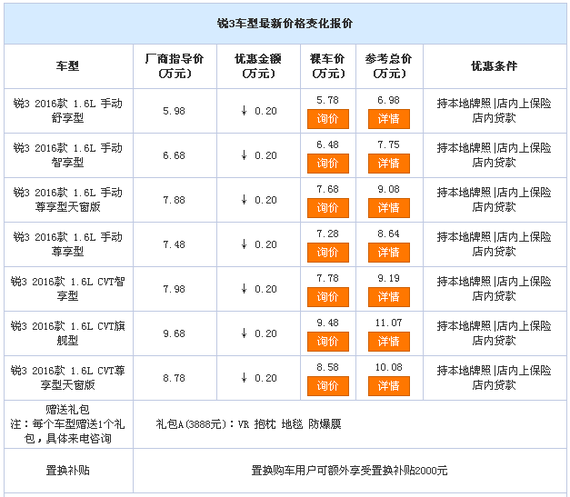Open 详情 for 1.6L CVT智享型
570x497 pixels.
389,297
